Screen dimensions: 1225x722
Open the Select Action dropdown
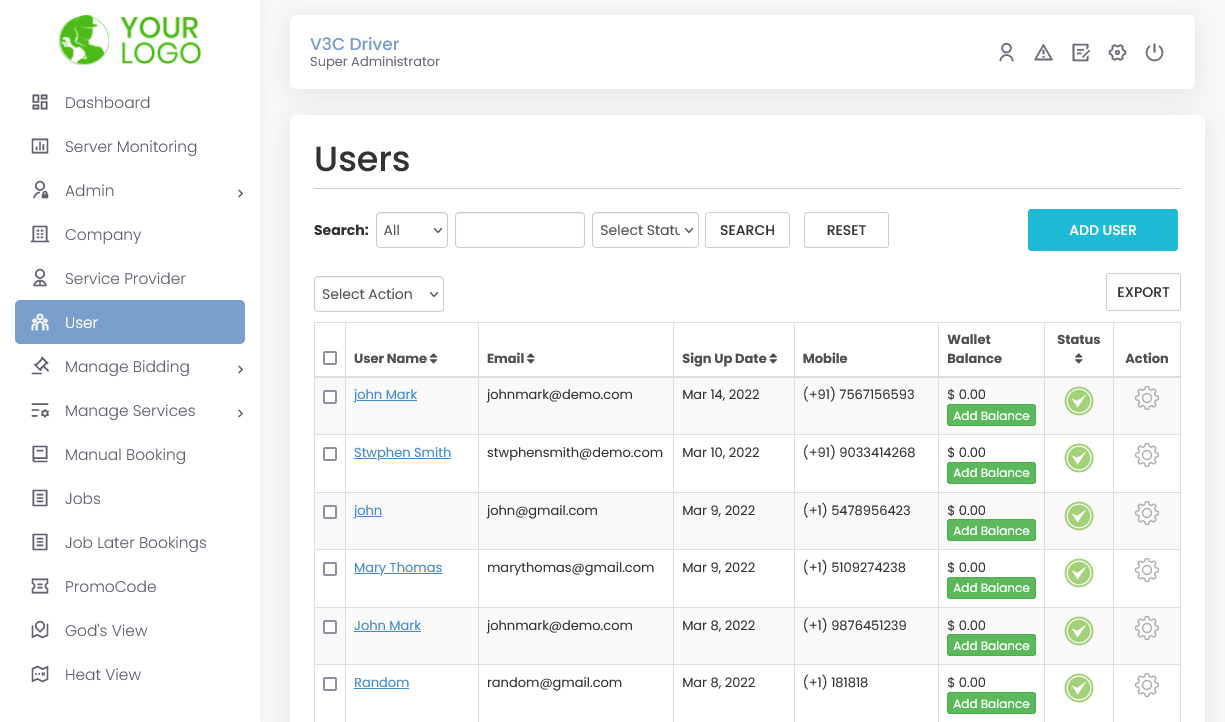(x=378, y=293)
